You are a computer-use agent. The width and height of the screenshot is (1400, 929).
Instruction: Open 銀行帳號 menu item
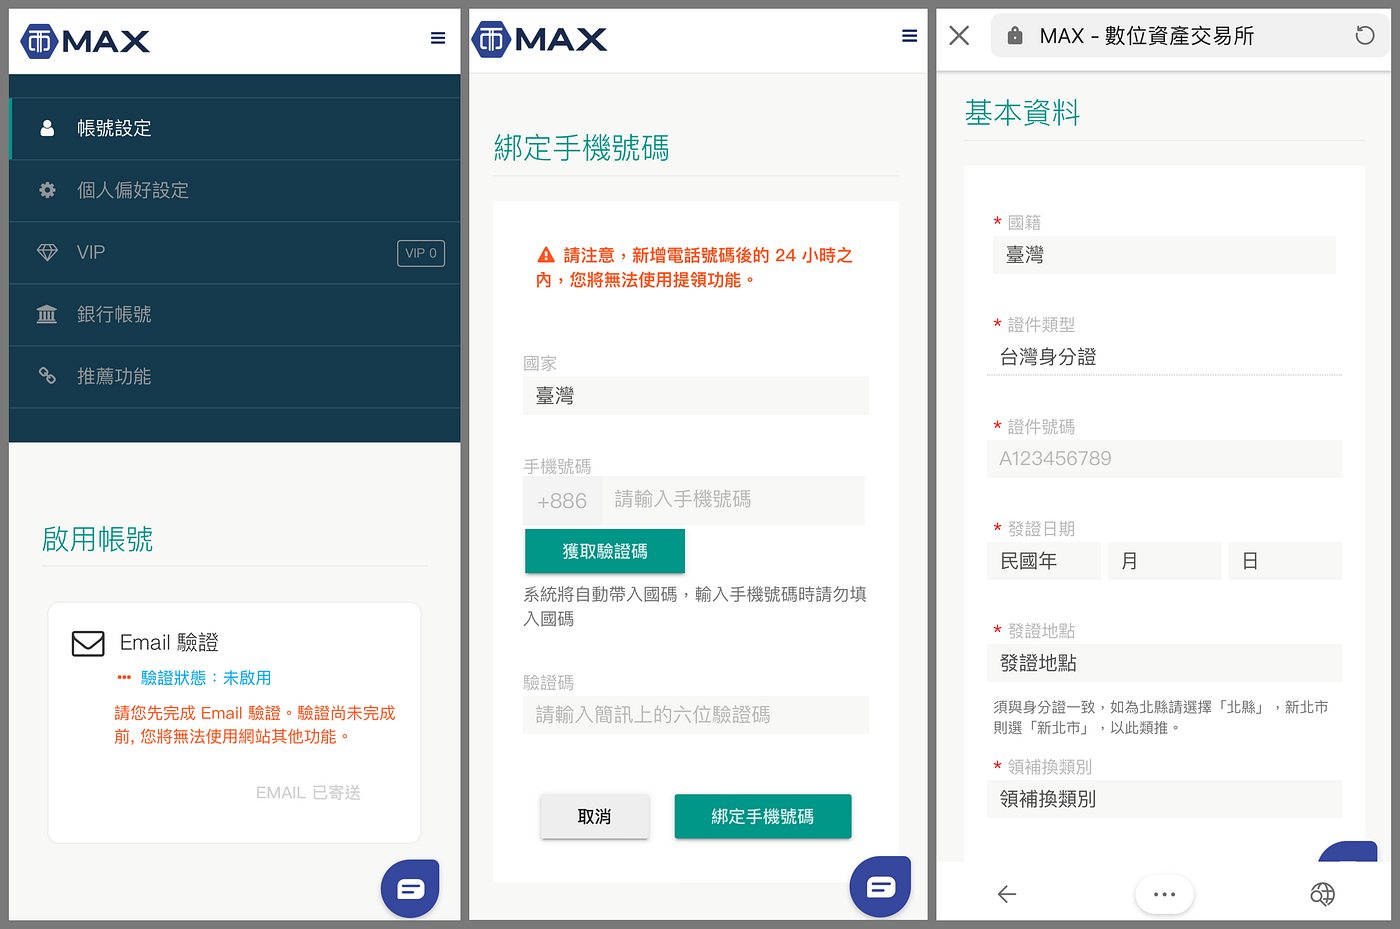235,314
